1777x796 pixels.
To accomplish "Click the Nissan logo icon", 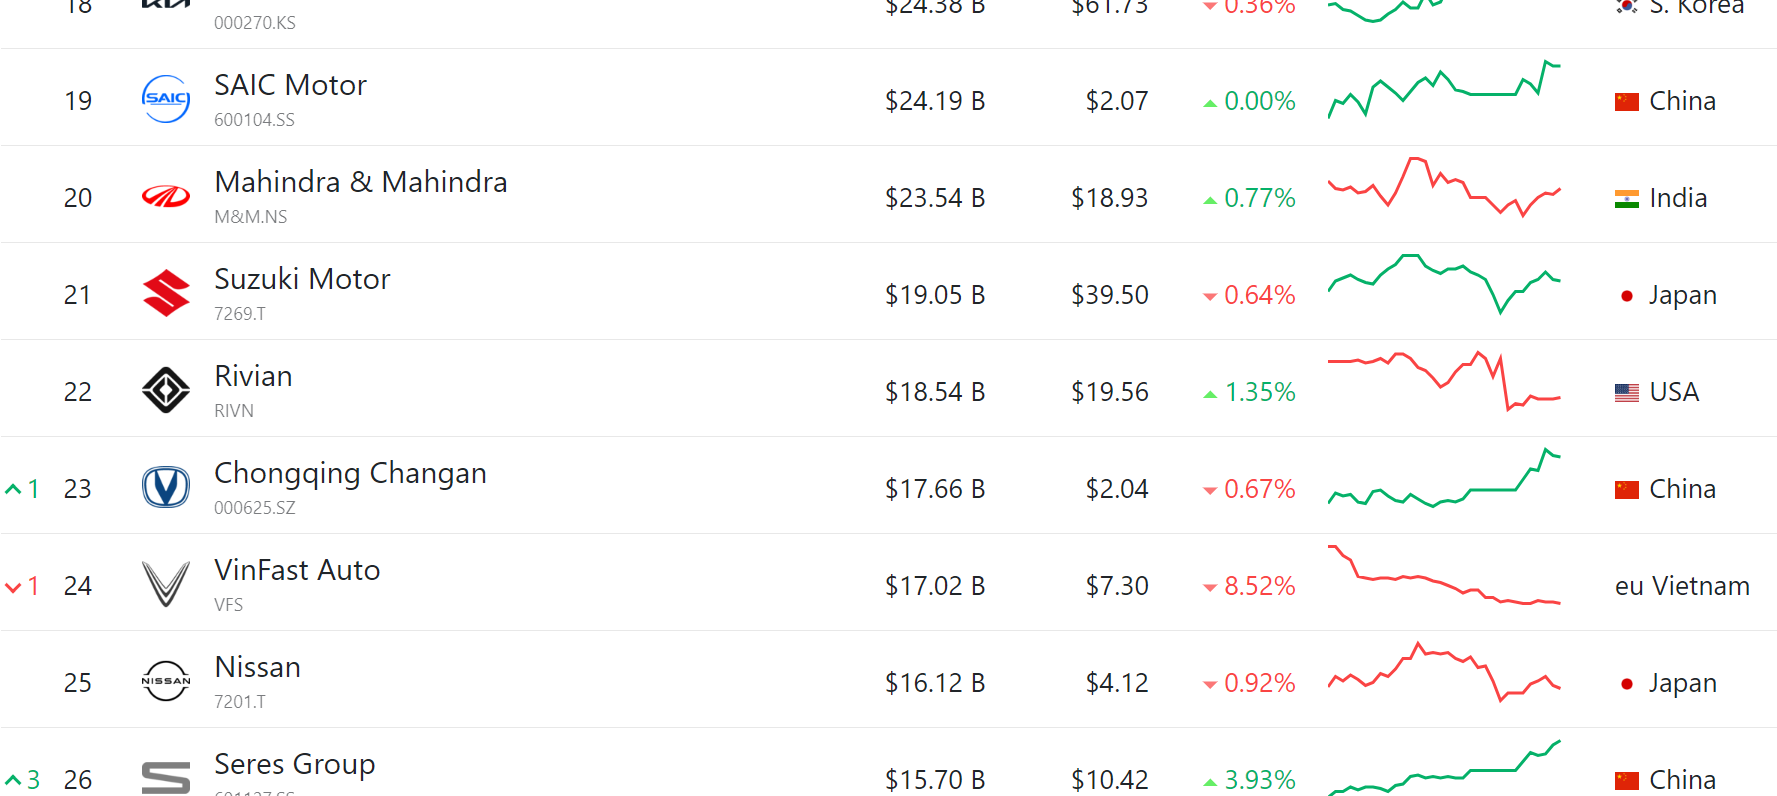I will pyautogui.click(x=166, y=681).
